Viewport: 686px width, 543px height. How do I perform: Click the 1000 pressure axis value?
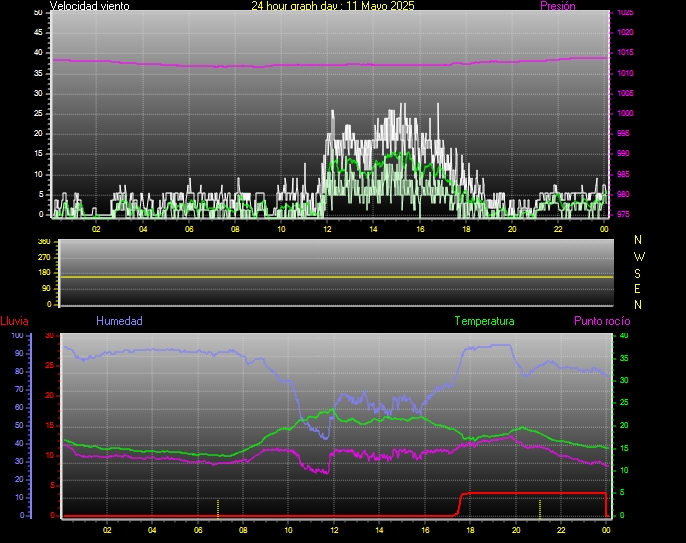coord(625,113)
